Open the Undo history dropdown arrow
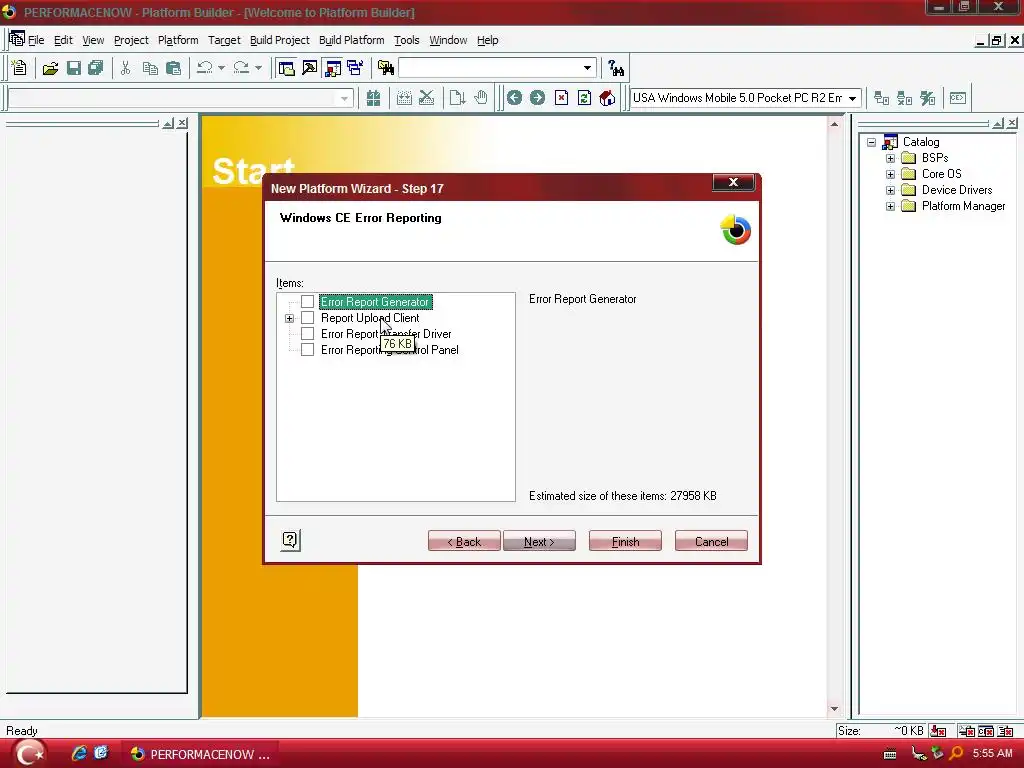The height and width of the screenshot is (768, 1024). coord(221,68)
